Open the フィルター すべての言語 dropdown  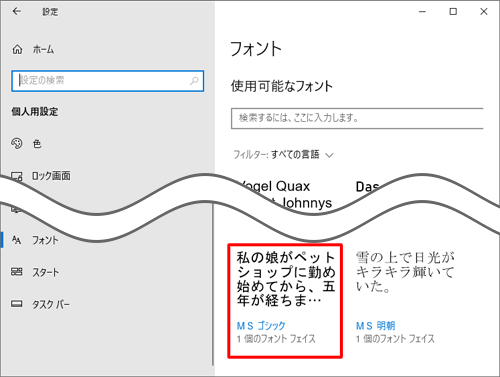tap(283, 155)
